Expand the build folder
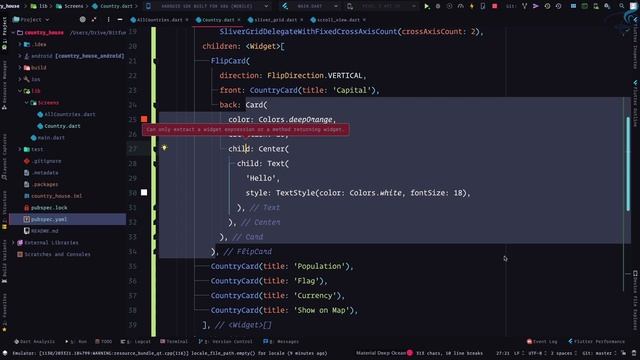This screenshot has height=360, width=640. (x=20, y=67)
